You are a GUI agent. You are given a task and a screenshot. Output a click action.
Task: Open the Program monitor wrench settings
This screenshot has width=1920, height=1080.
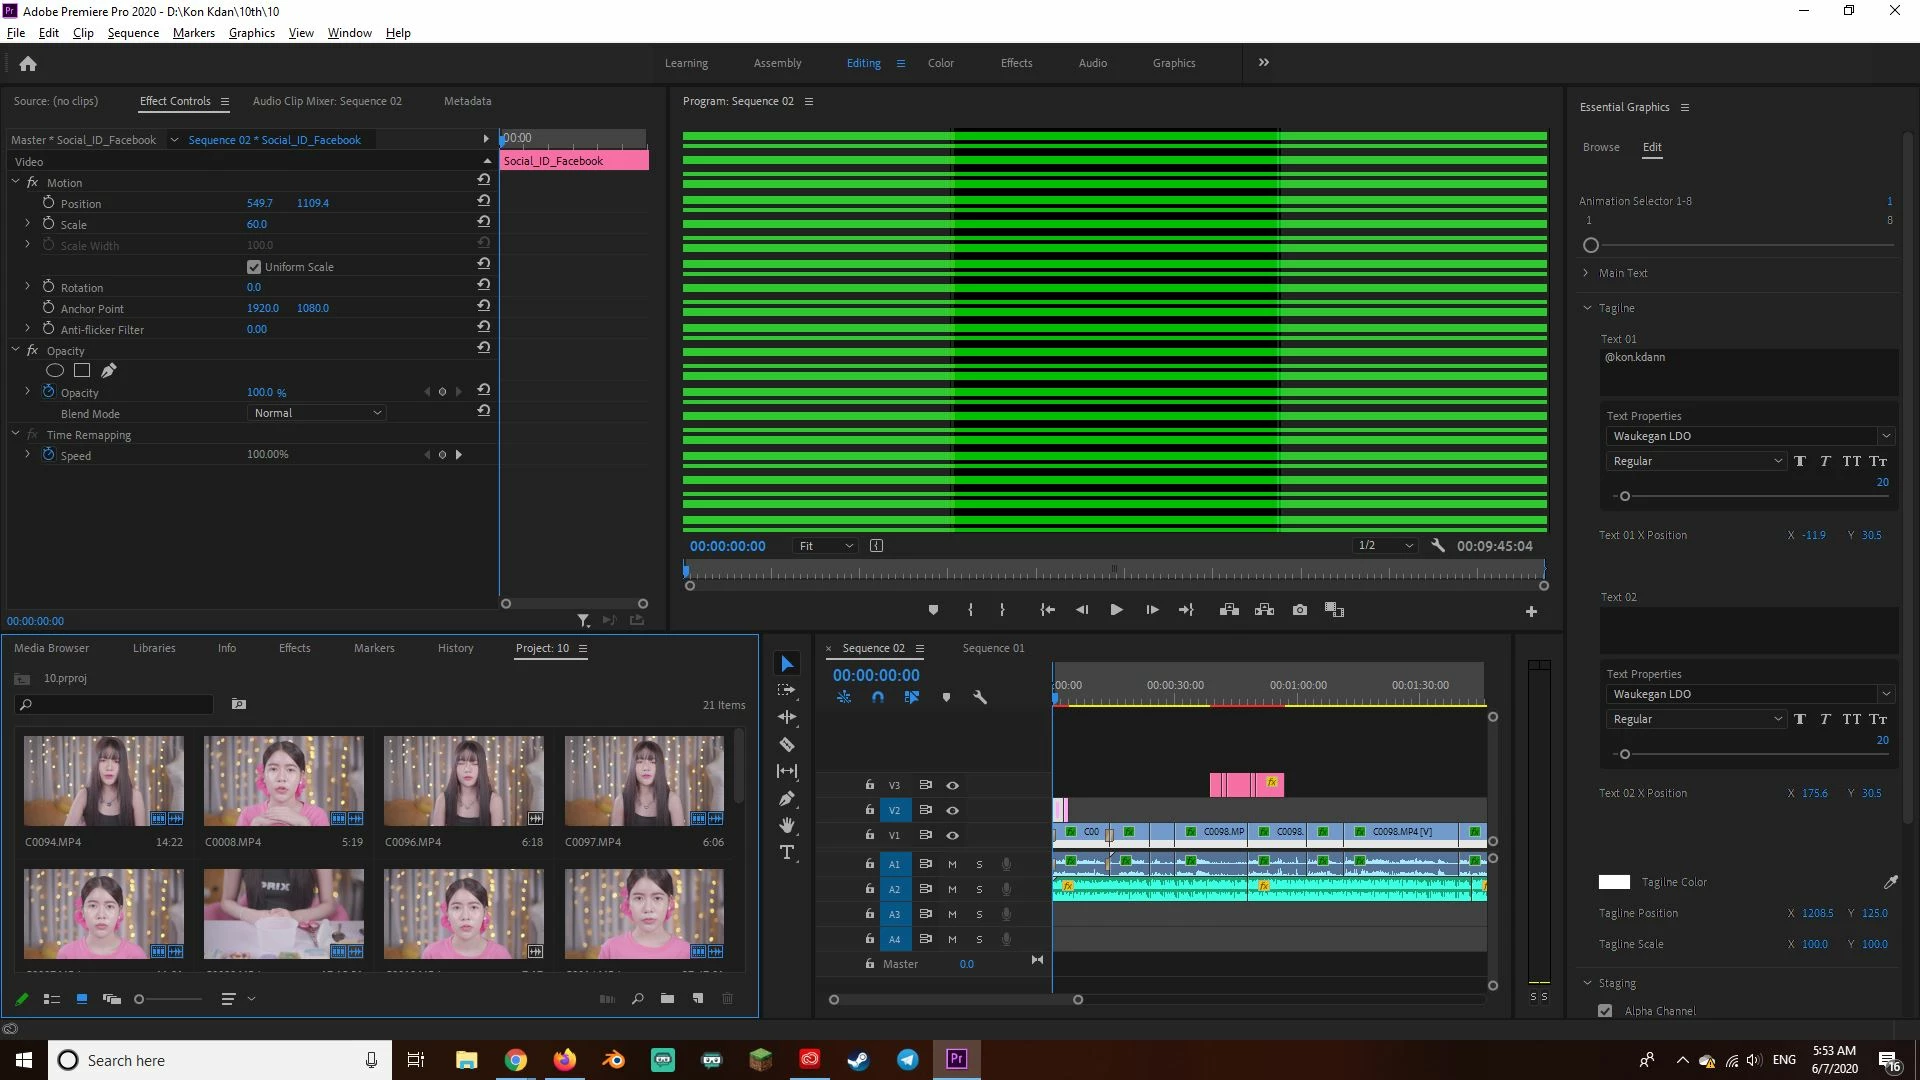tap(1438, 546)
